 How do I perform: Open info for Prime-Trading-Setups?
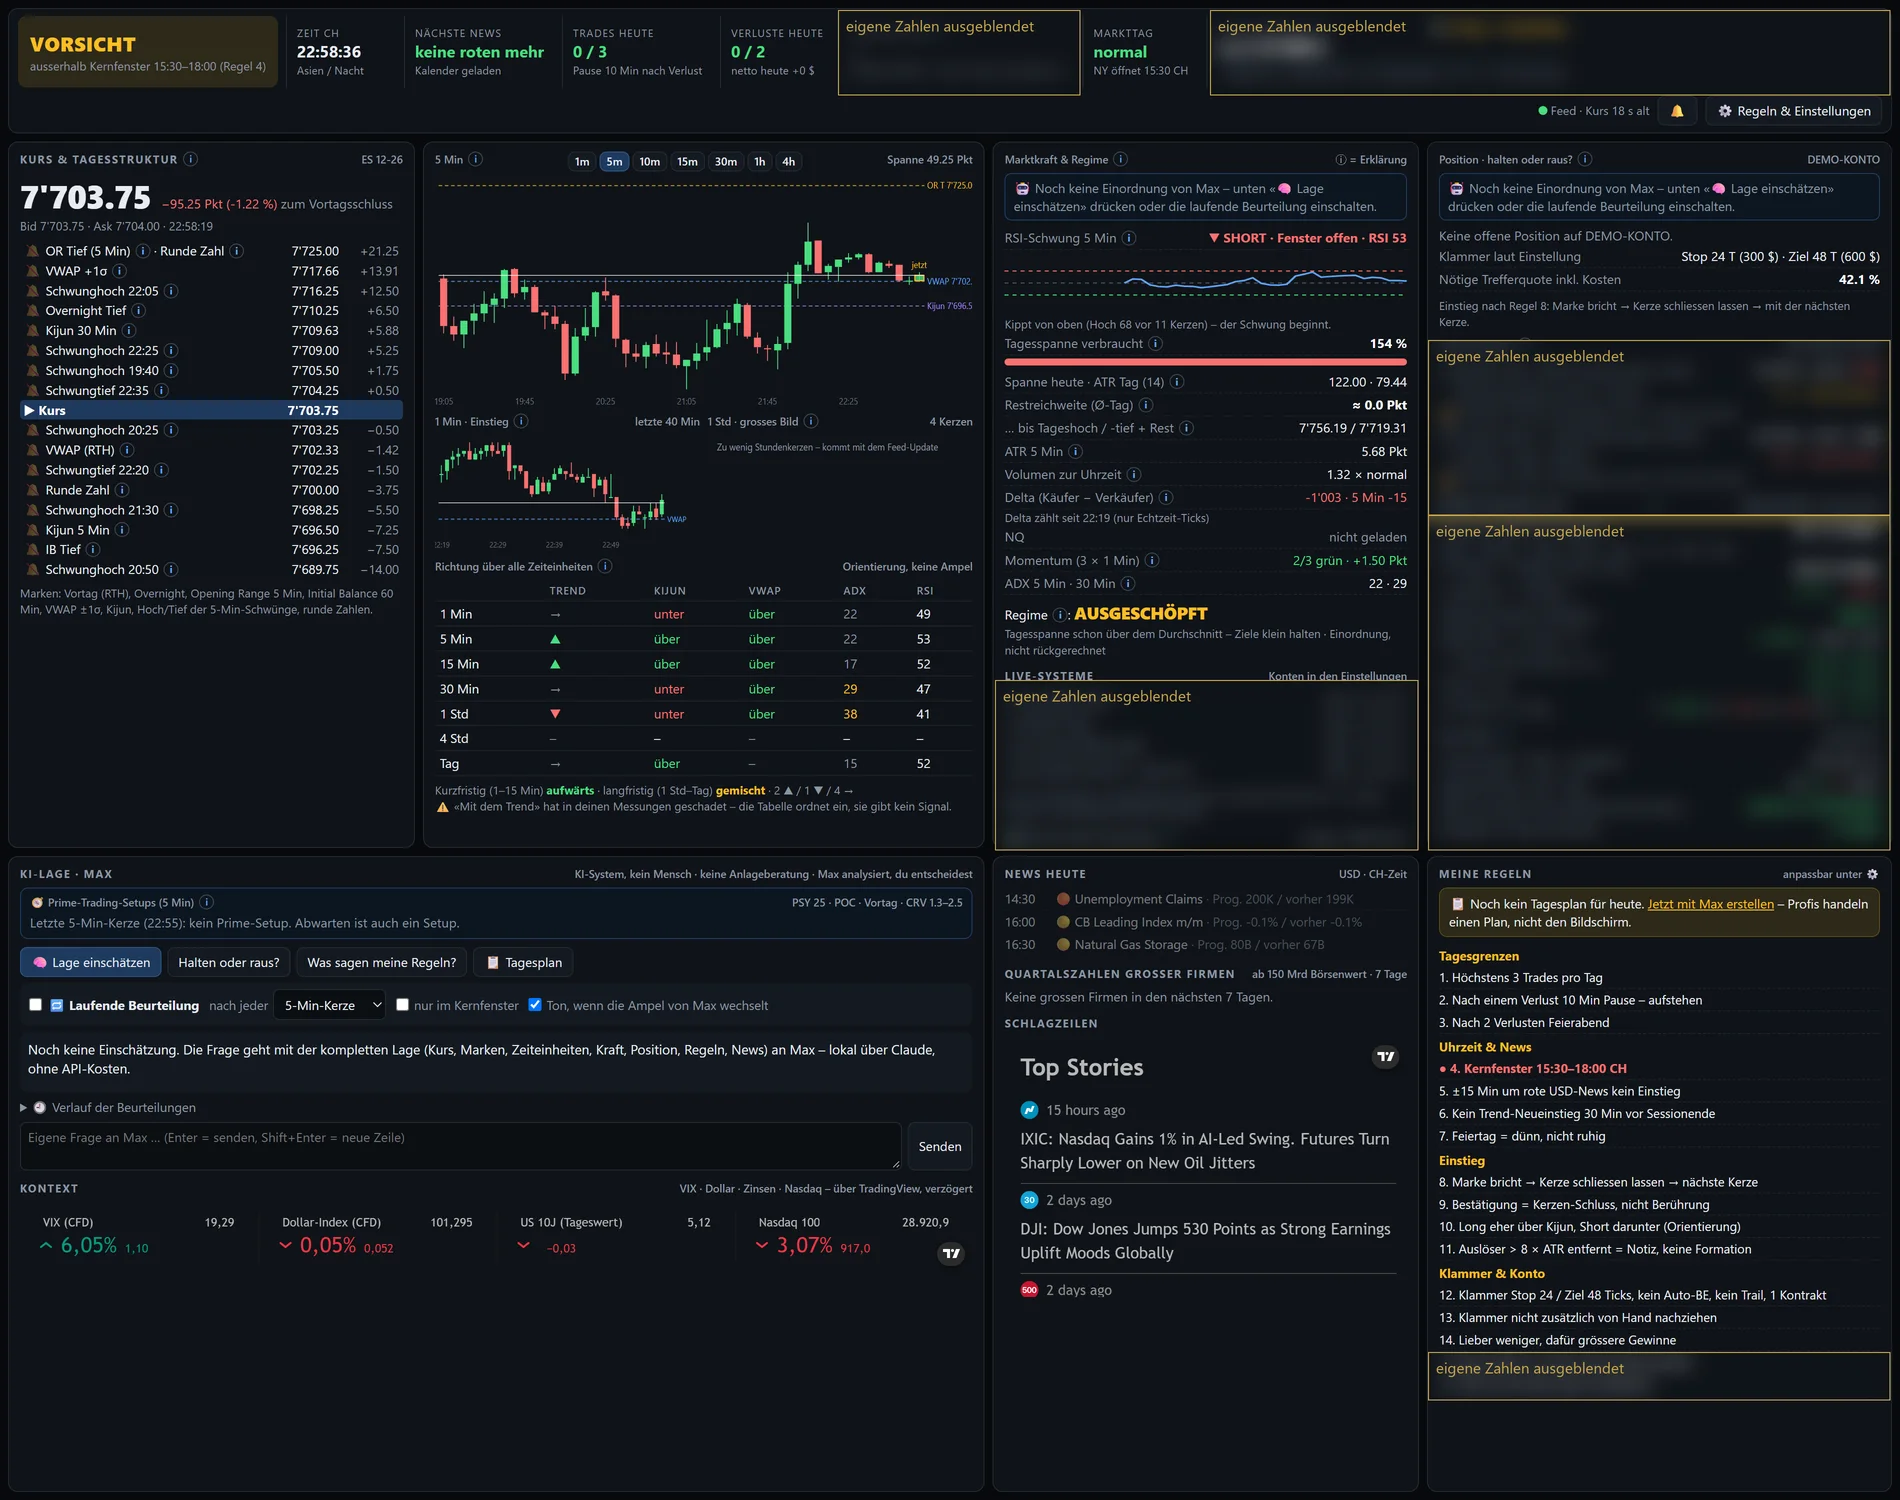(x=207, y=902)
